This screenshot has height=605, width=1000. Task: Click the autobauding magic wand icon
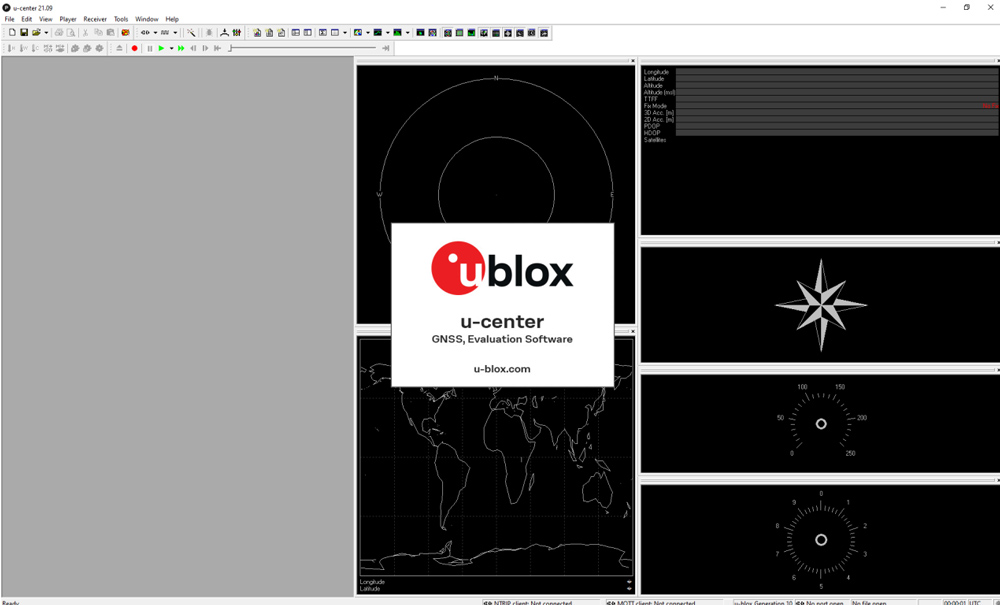(191, 33)
